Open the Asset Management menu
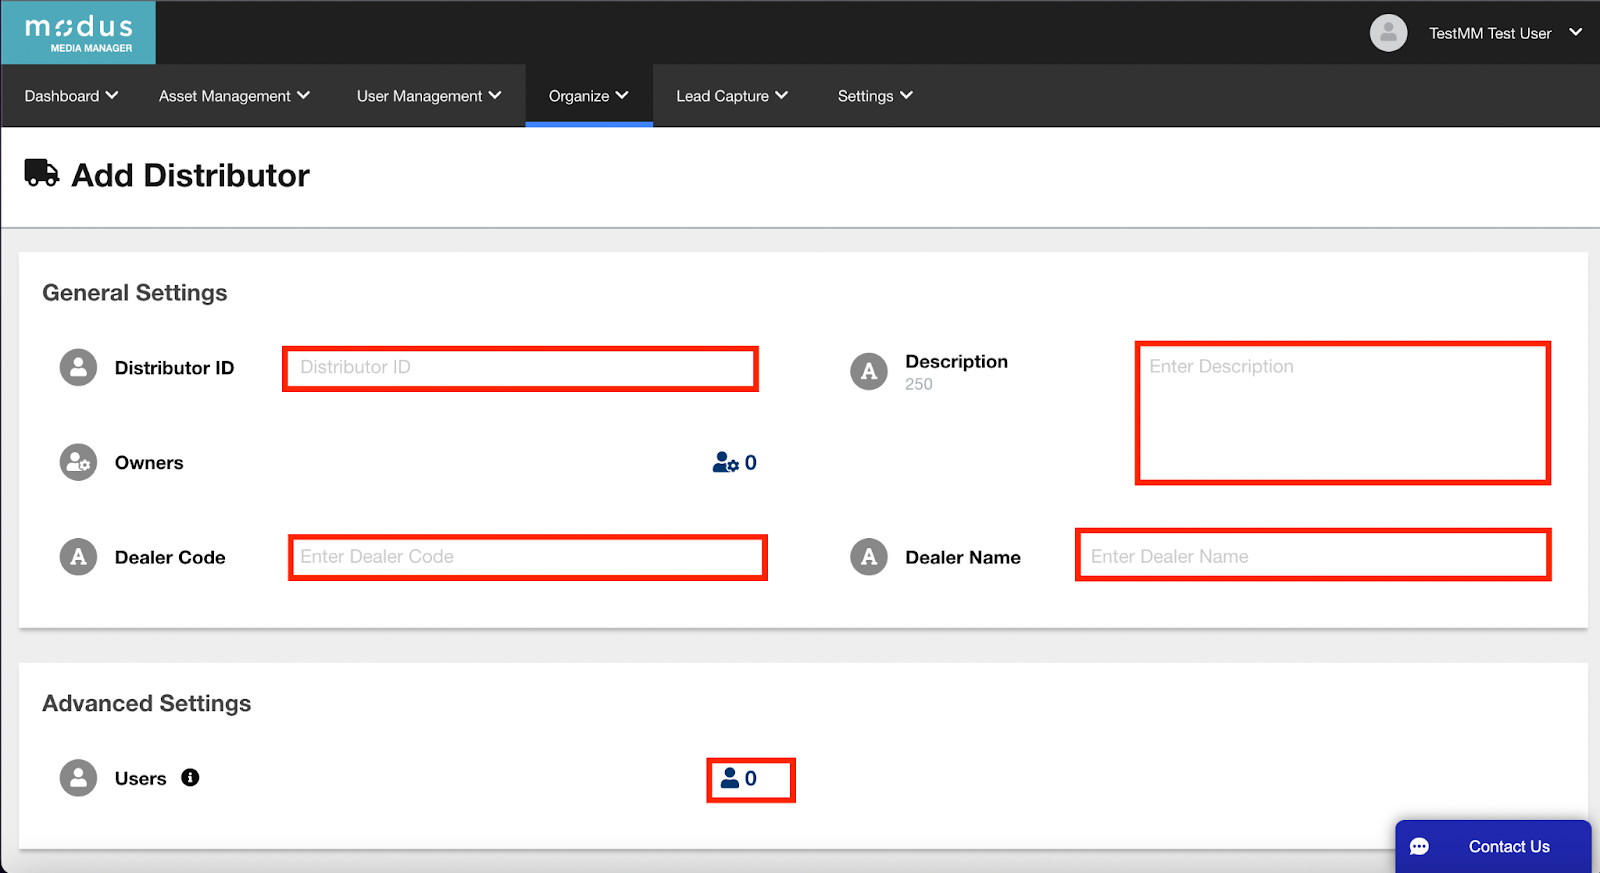Image resolution: width=1600 pixels, height=873 pixels. pos(234,96)
